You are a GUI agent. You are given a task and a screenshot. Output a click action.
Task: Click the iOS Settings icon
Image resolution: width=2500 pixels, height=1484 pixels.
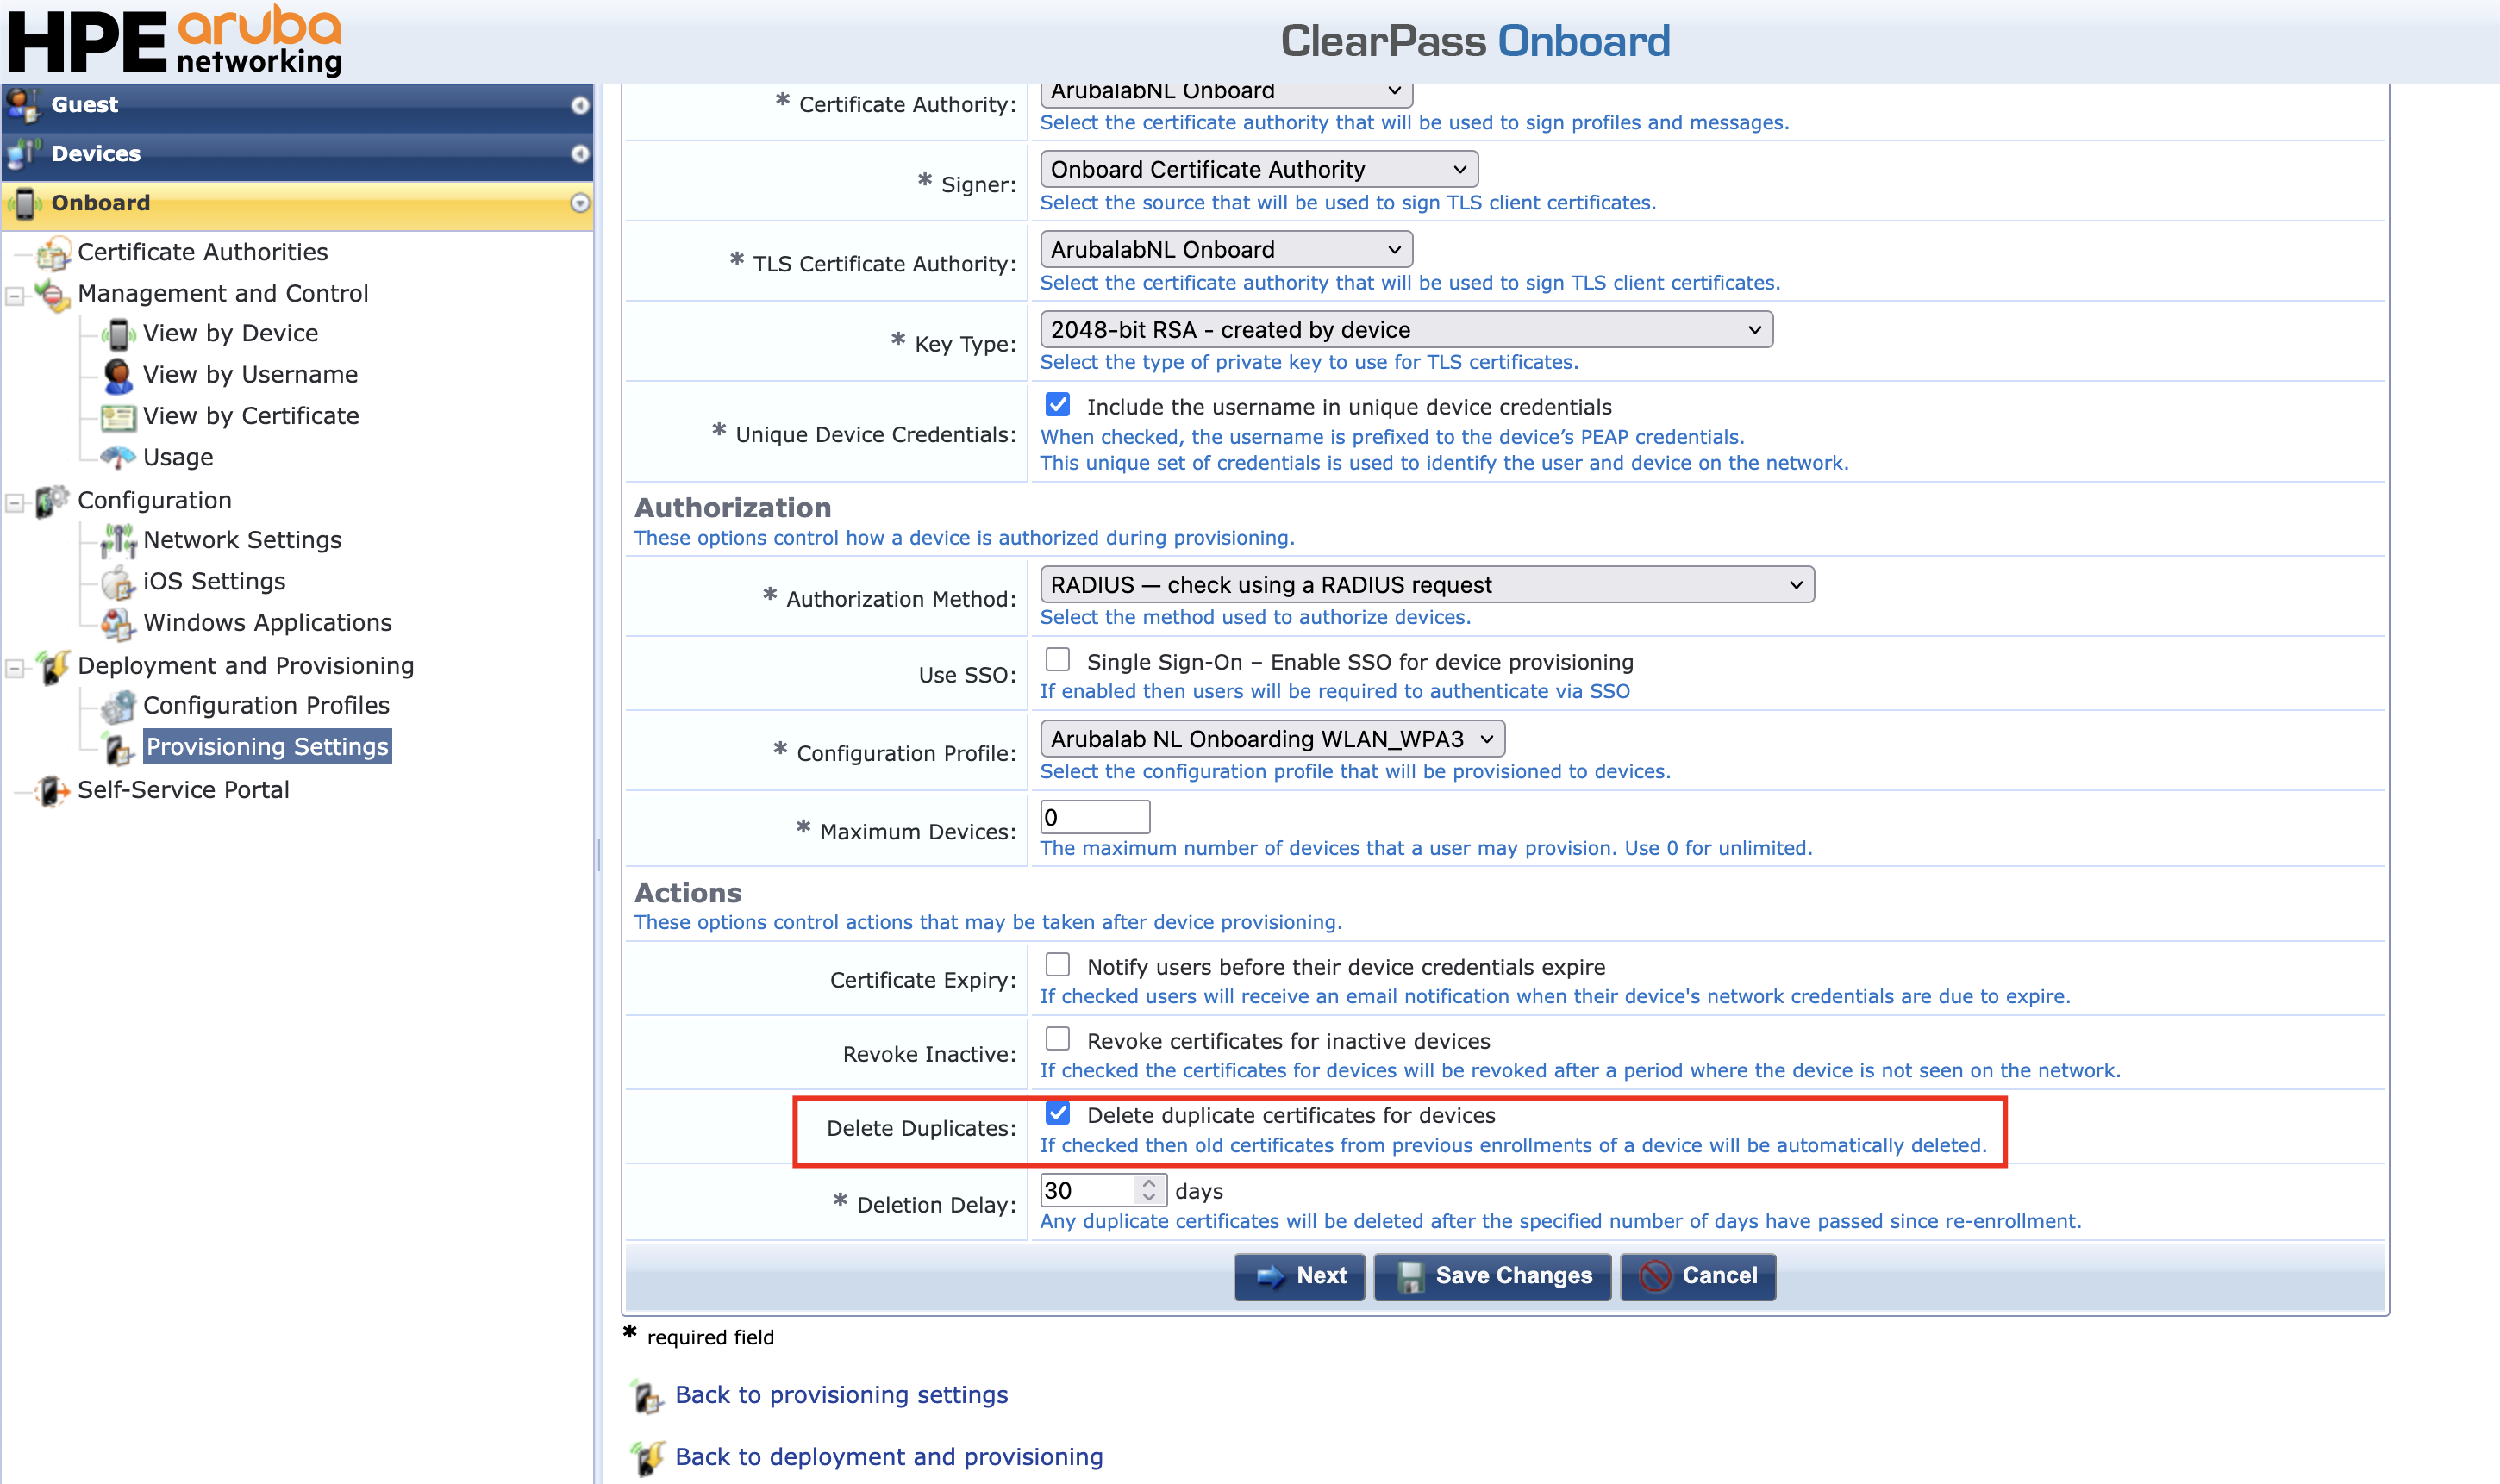pos(118,582)
